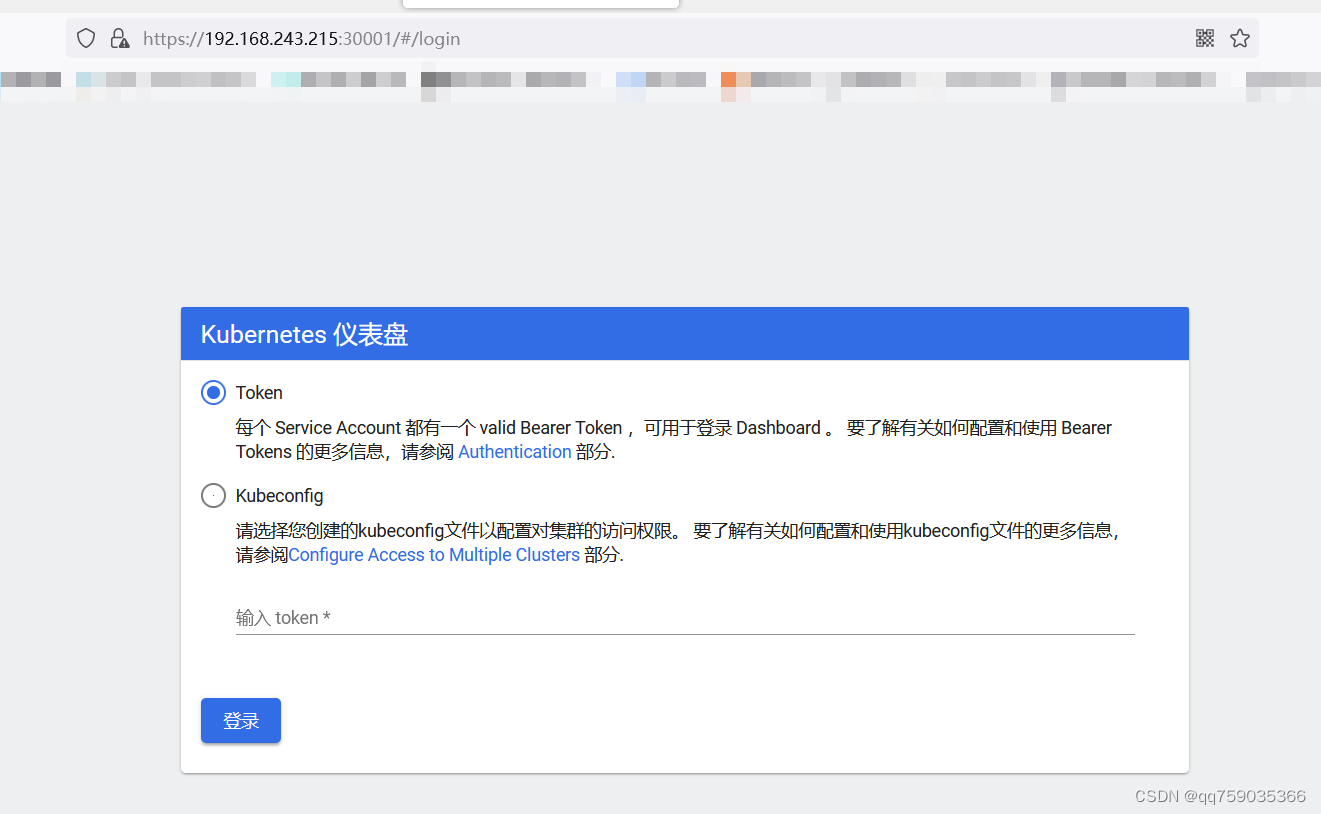This screenshot has width=1321, height=814.
Task: Bookmark this page with the star icon
Action: point(1240,38)
